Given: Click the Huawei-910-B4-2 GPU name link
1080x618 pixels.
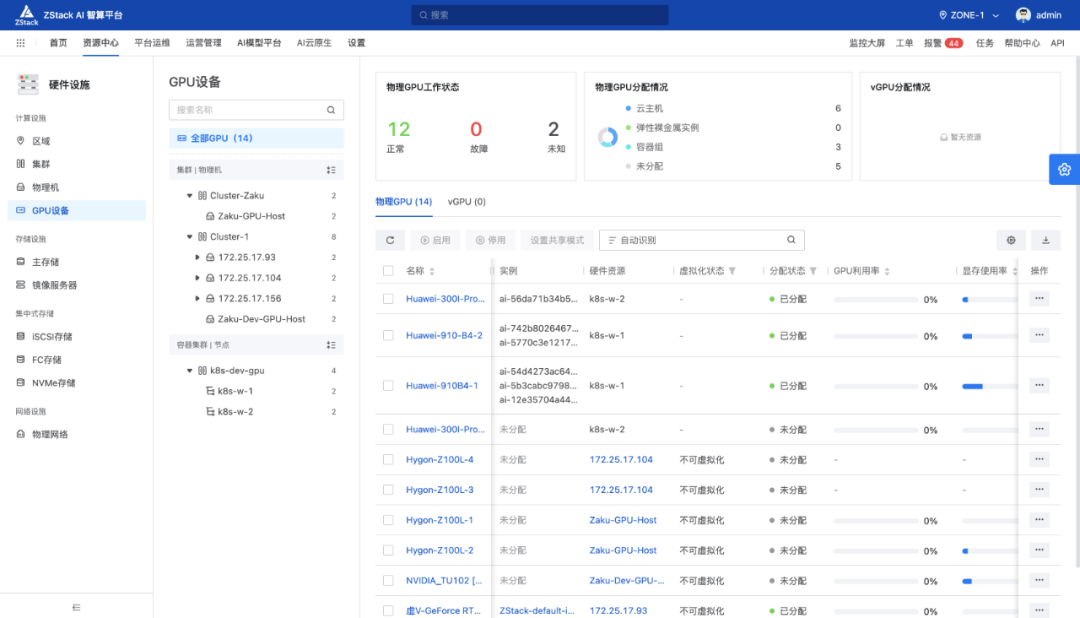Looking at the screenshot, I should point(444,336).
